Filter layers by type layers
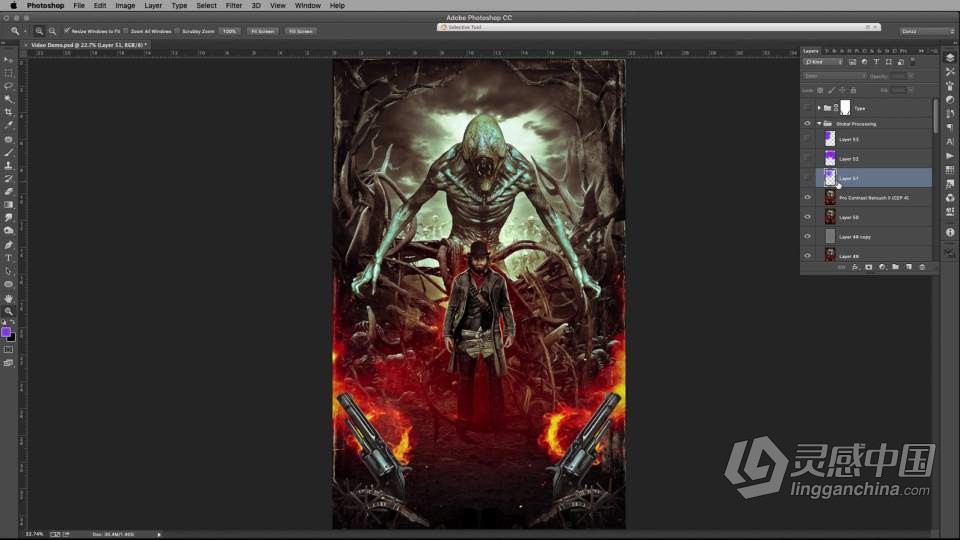This screenshot has height=540, width=960. click(x=876, y=62)
